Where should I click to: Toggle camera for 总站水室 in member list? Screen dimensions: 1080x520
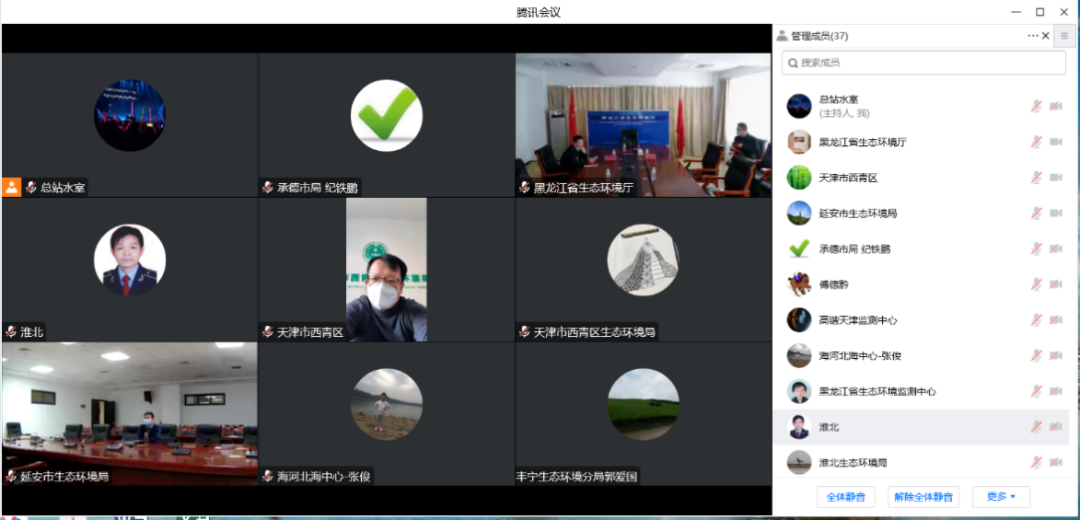[1056, 106]
